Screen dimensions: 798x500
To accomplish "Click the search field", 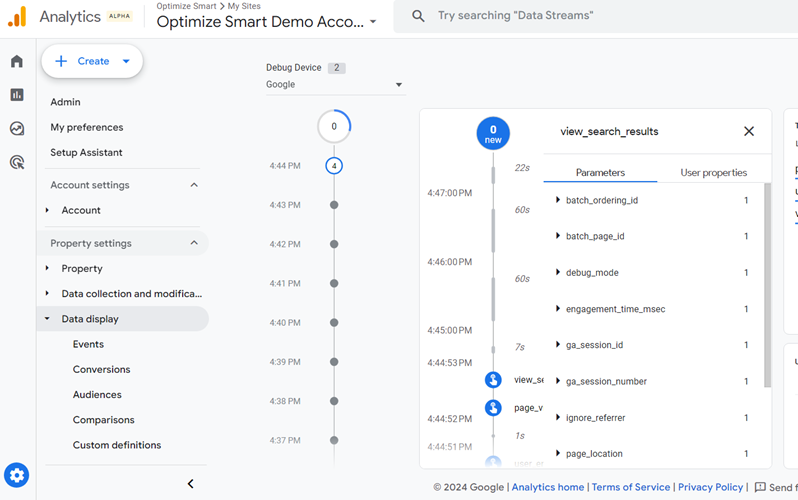I will [595, 16].
